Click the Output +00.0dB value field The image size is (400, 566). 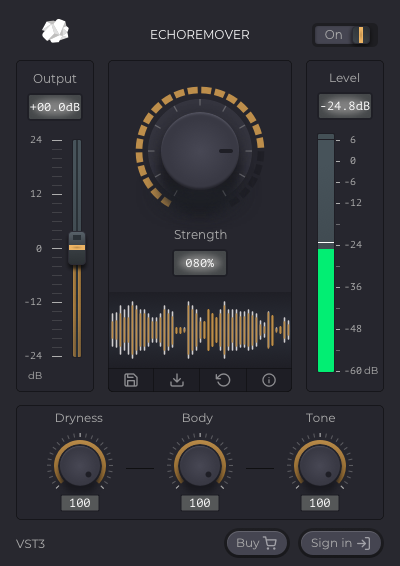pyautogui.click(x=55, y=107)
